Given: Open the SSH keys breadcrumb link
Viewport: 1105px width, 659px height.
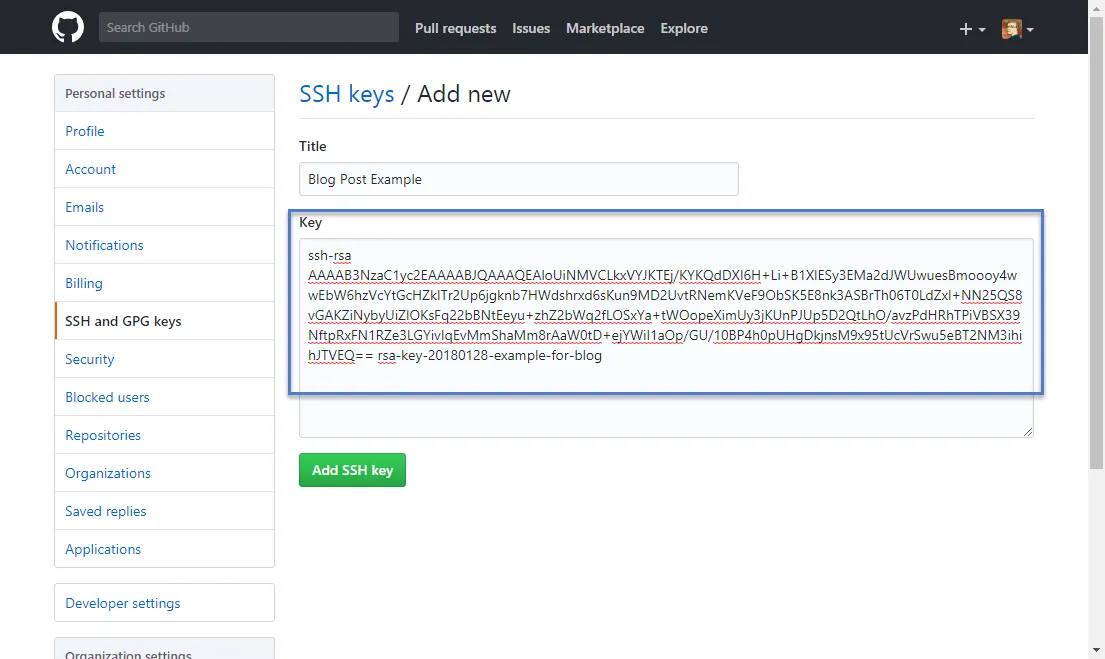Looking at the screenshot, I should click(347, 94).
